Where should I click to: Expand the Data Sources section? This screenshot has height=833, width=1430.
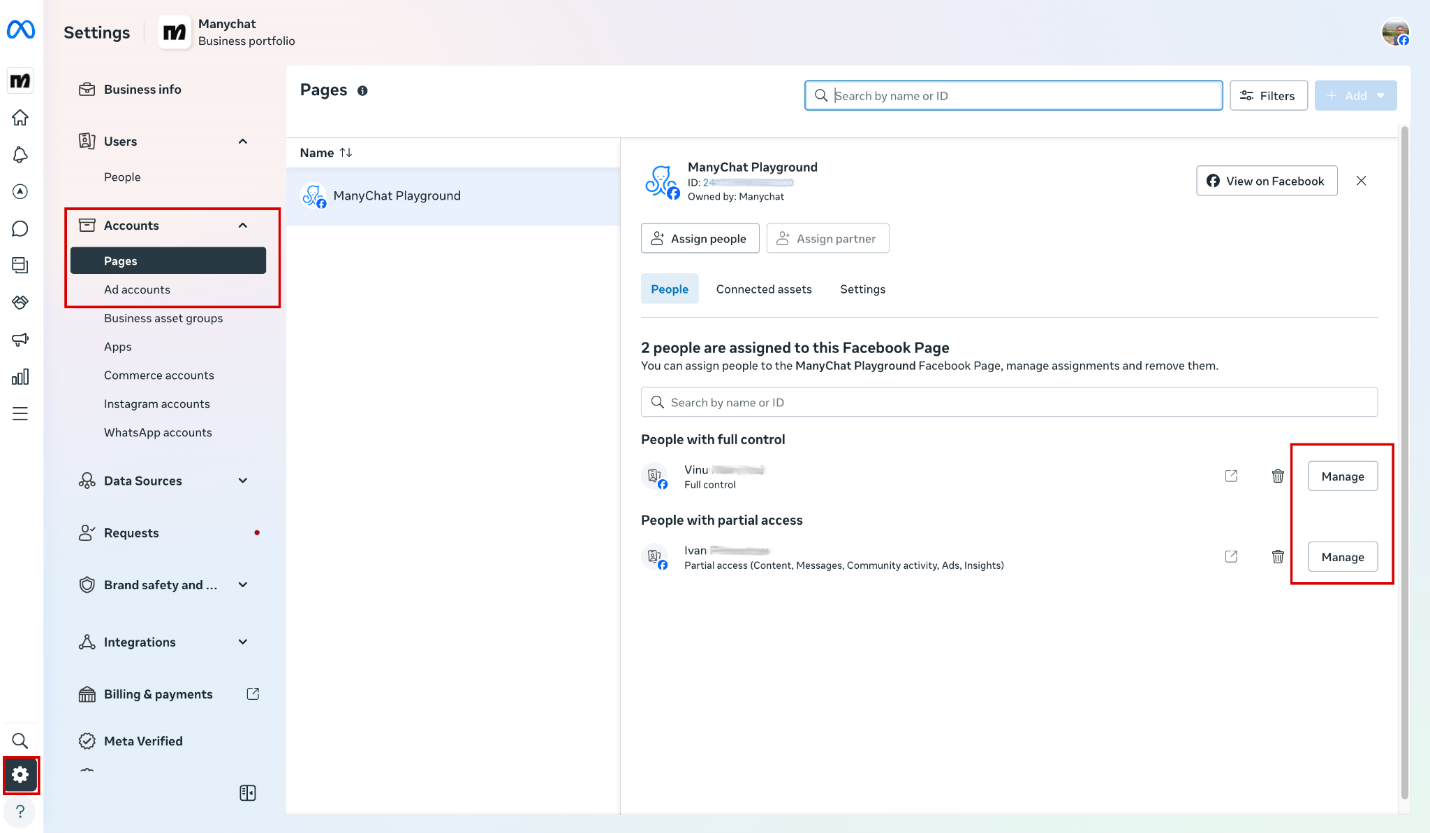pyautogui.click(x=242, y=481)
